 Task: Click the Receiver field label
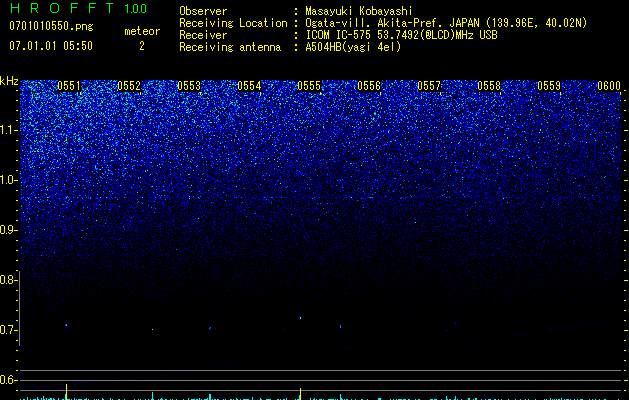click(203, 35)
